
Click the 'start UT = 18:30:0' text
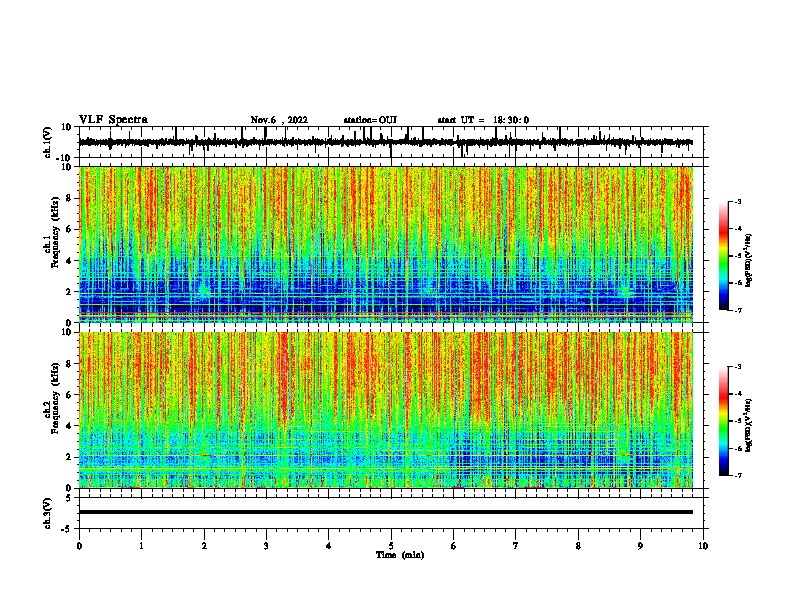click(483, 120)
